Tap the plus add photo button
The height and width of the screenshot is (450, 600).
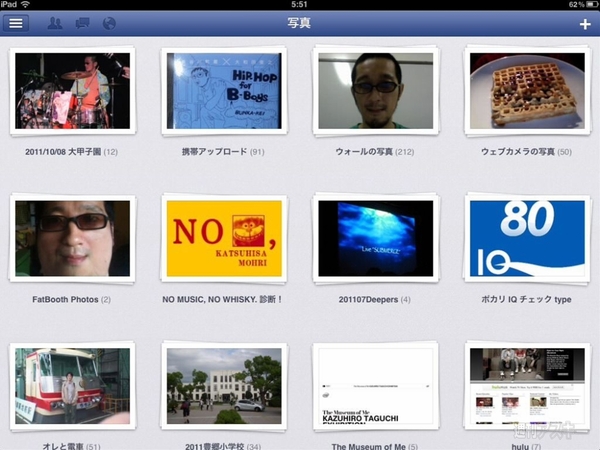click(x=585, y=24)
